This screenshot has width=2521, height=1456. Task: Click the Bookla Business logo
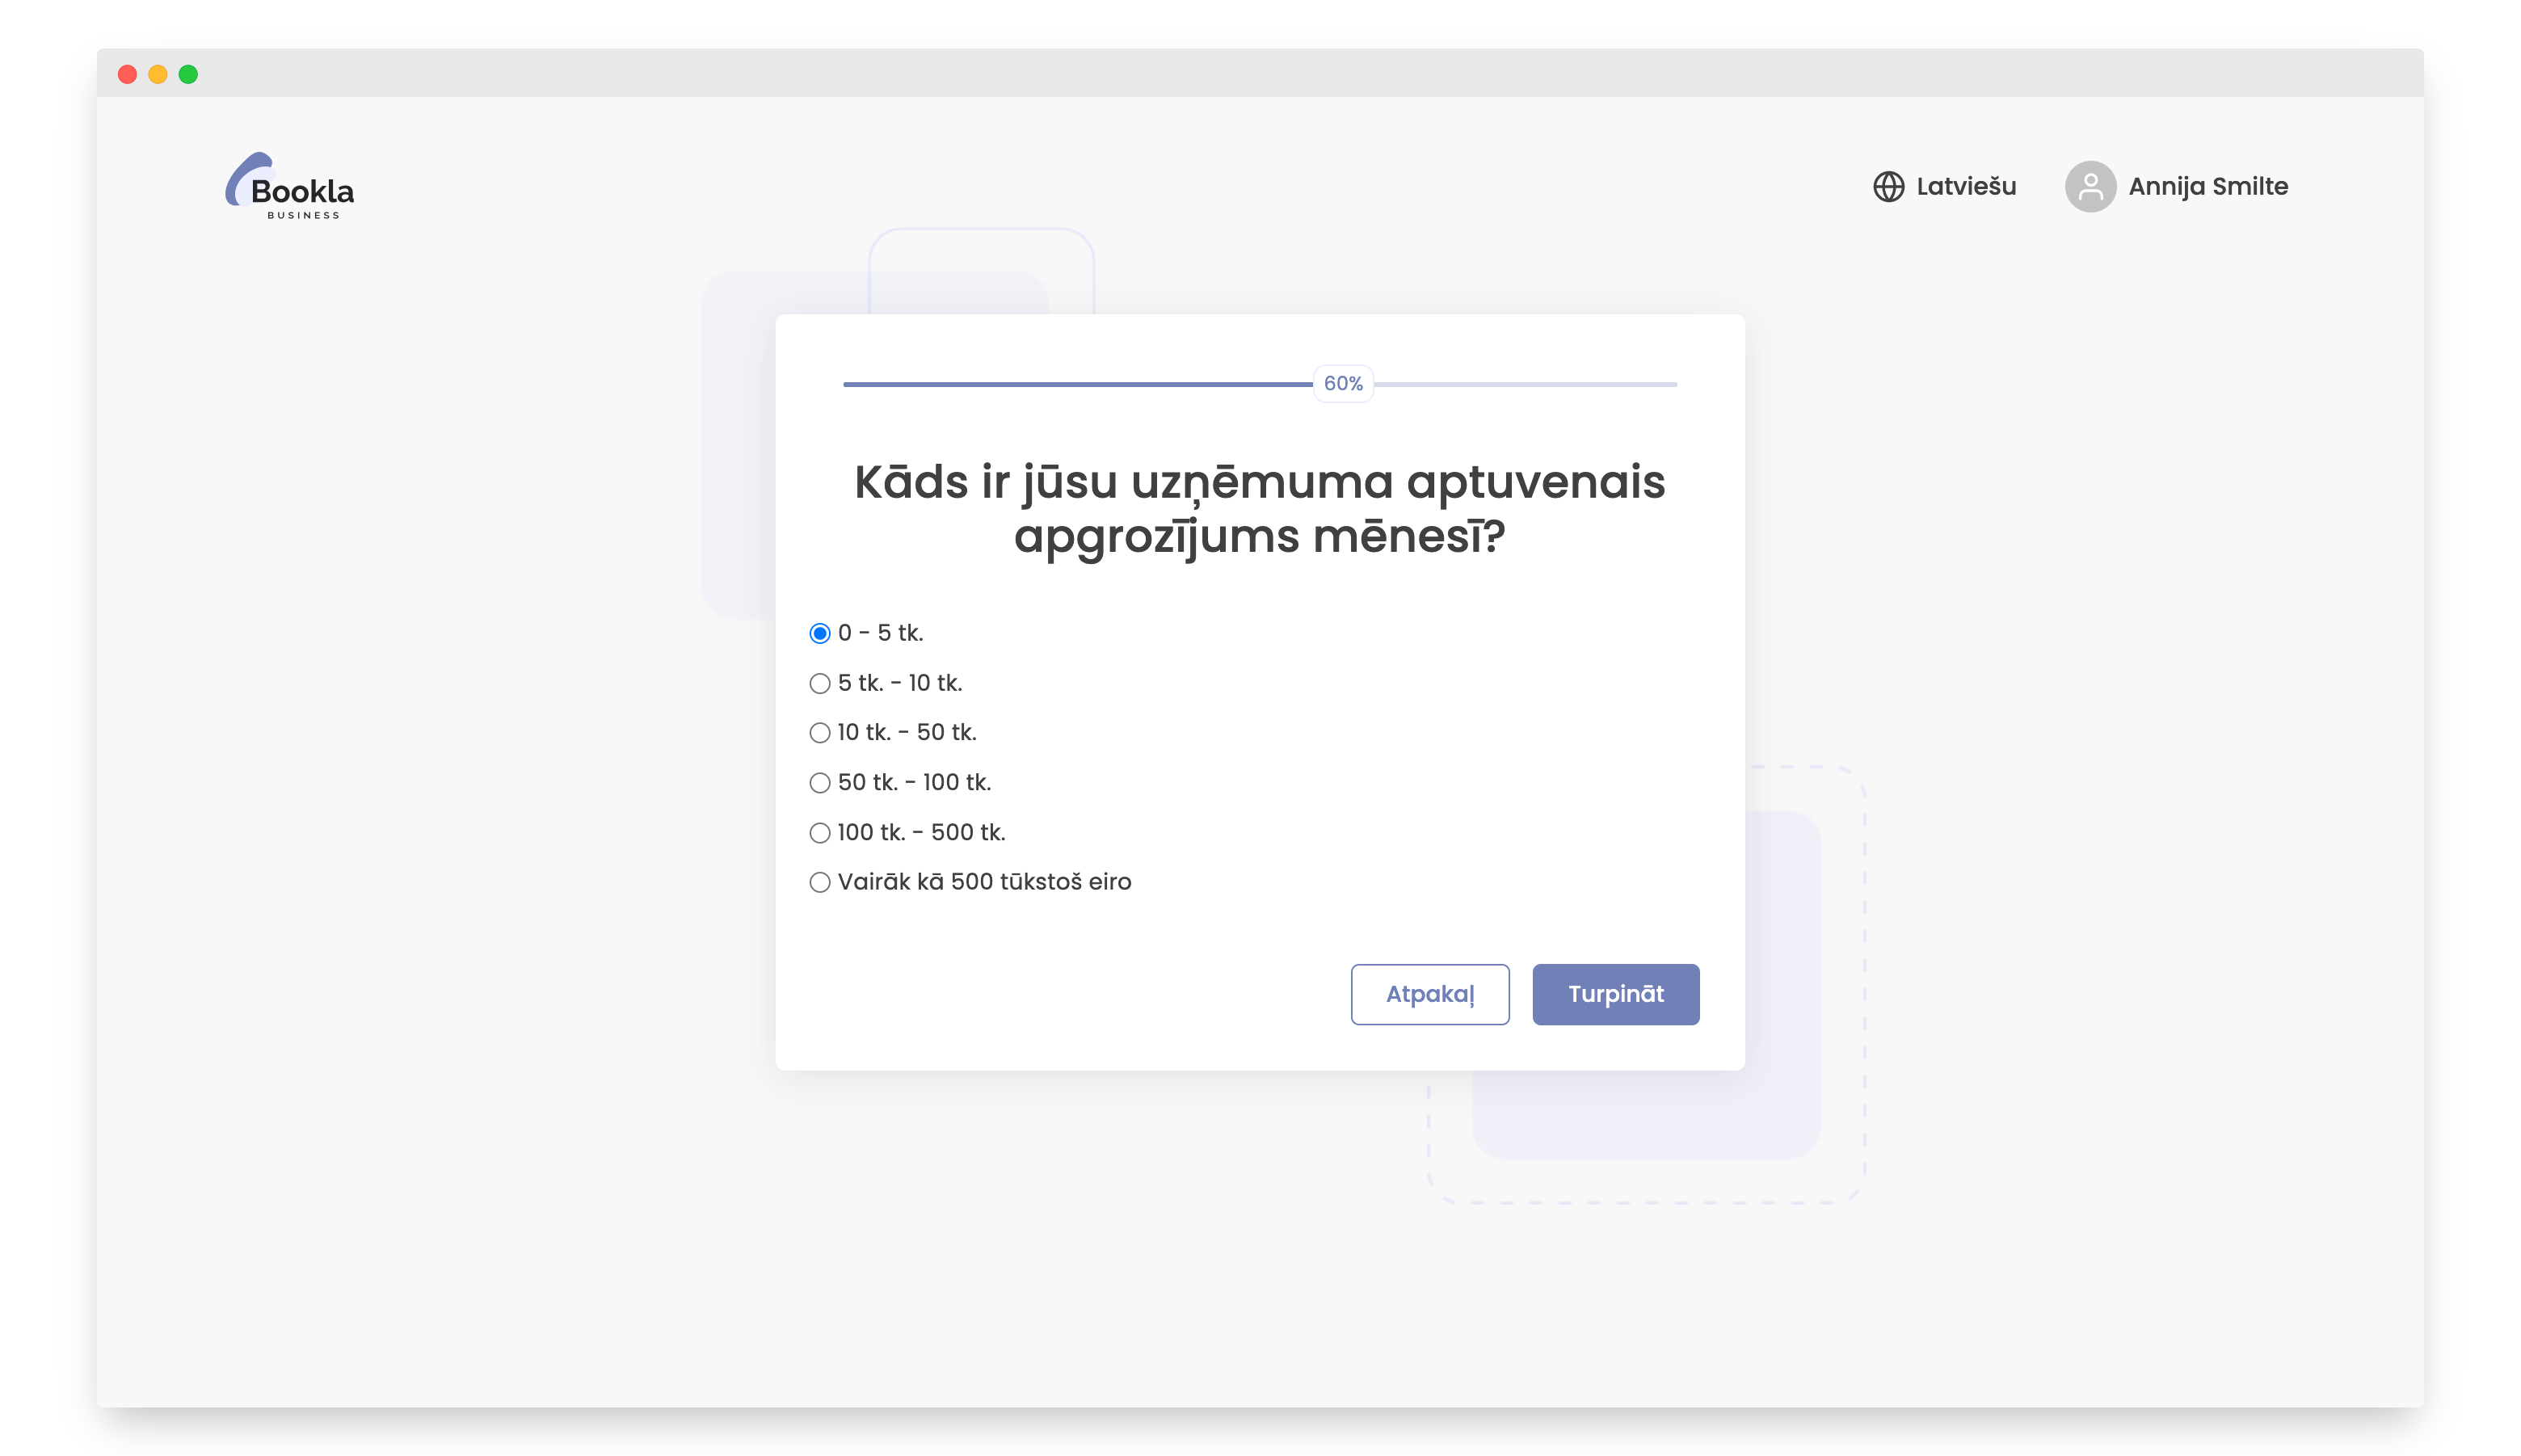291,186
